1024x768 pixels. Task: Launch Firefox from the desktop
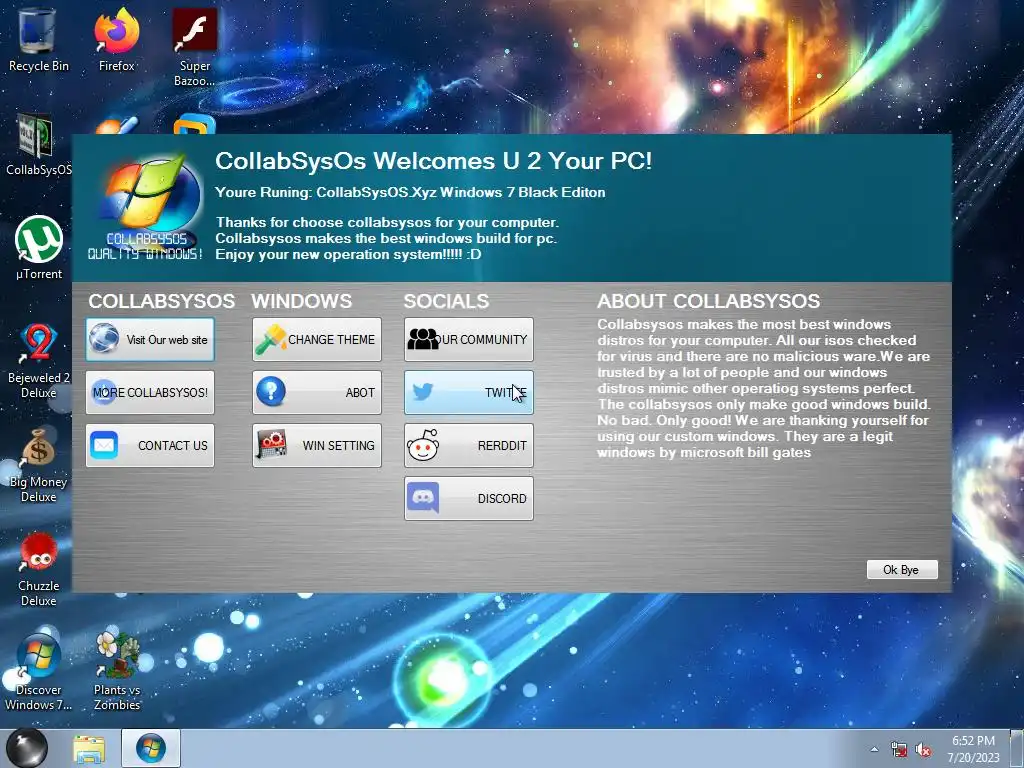pos(116,39)
